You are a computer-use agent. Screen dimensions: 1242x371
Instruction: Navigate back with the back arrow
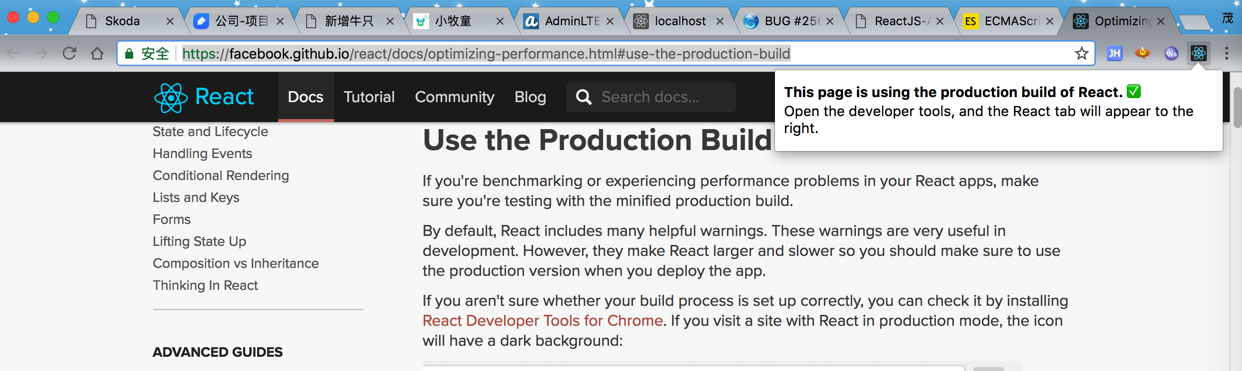[14, 53]
